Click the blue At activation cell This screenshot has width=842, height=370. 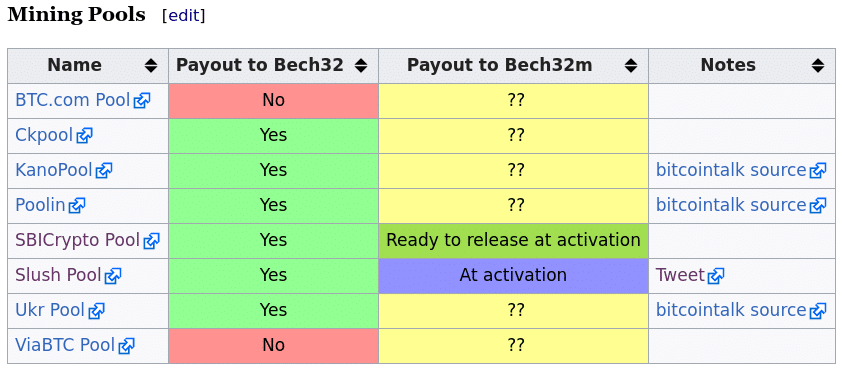point(513,275)
